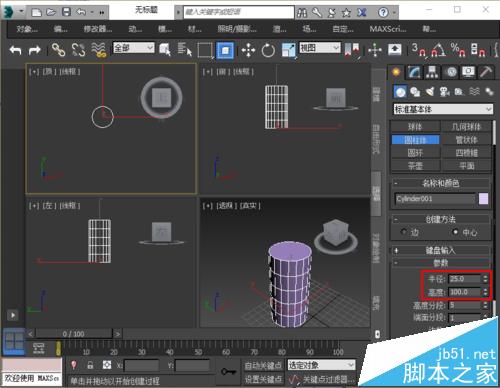Click the 自动关键点 auto key button
This screenshot has width=500, height=388.
[x=263, y=366]
